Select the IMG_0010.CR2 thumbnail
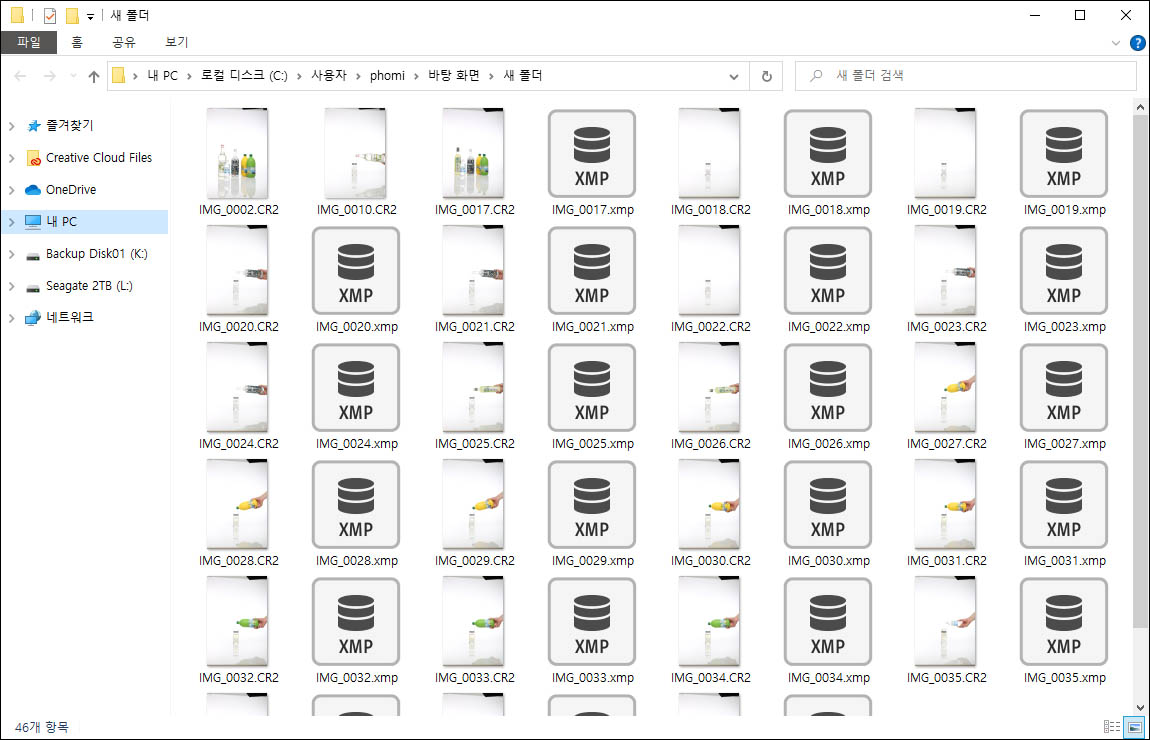The width and height of the screenshot is (1150, 740). click(356, 153)
